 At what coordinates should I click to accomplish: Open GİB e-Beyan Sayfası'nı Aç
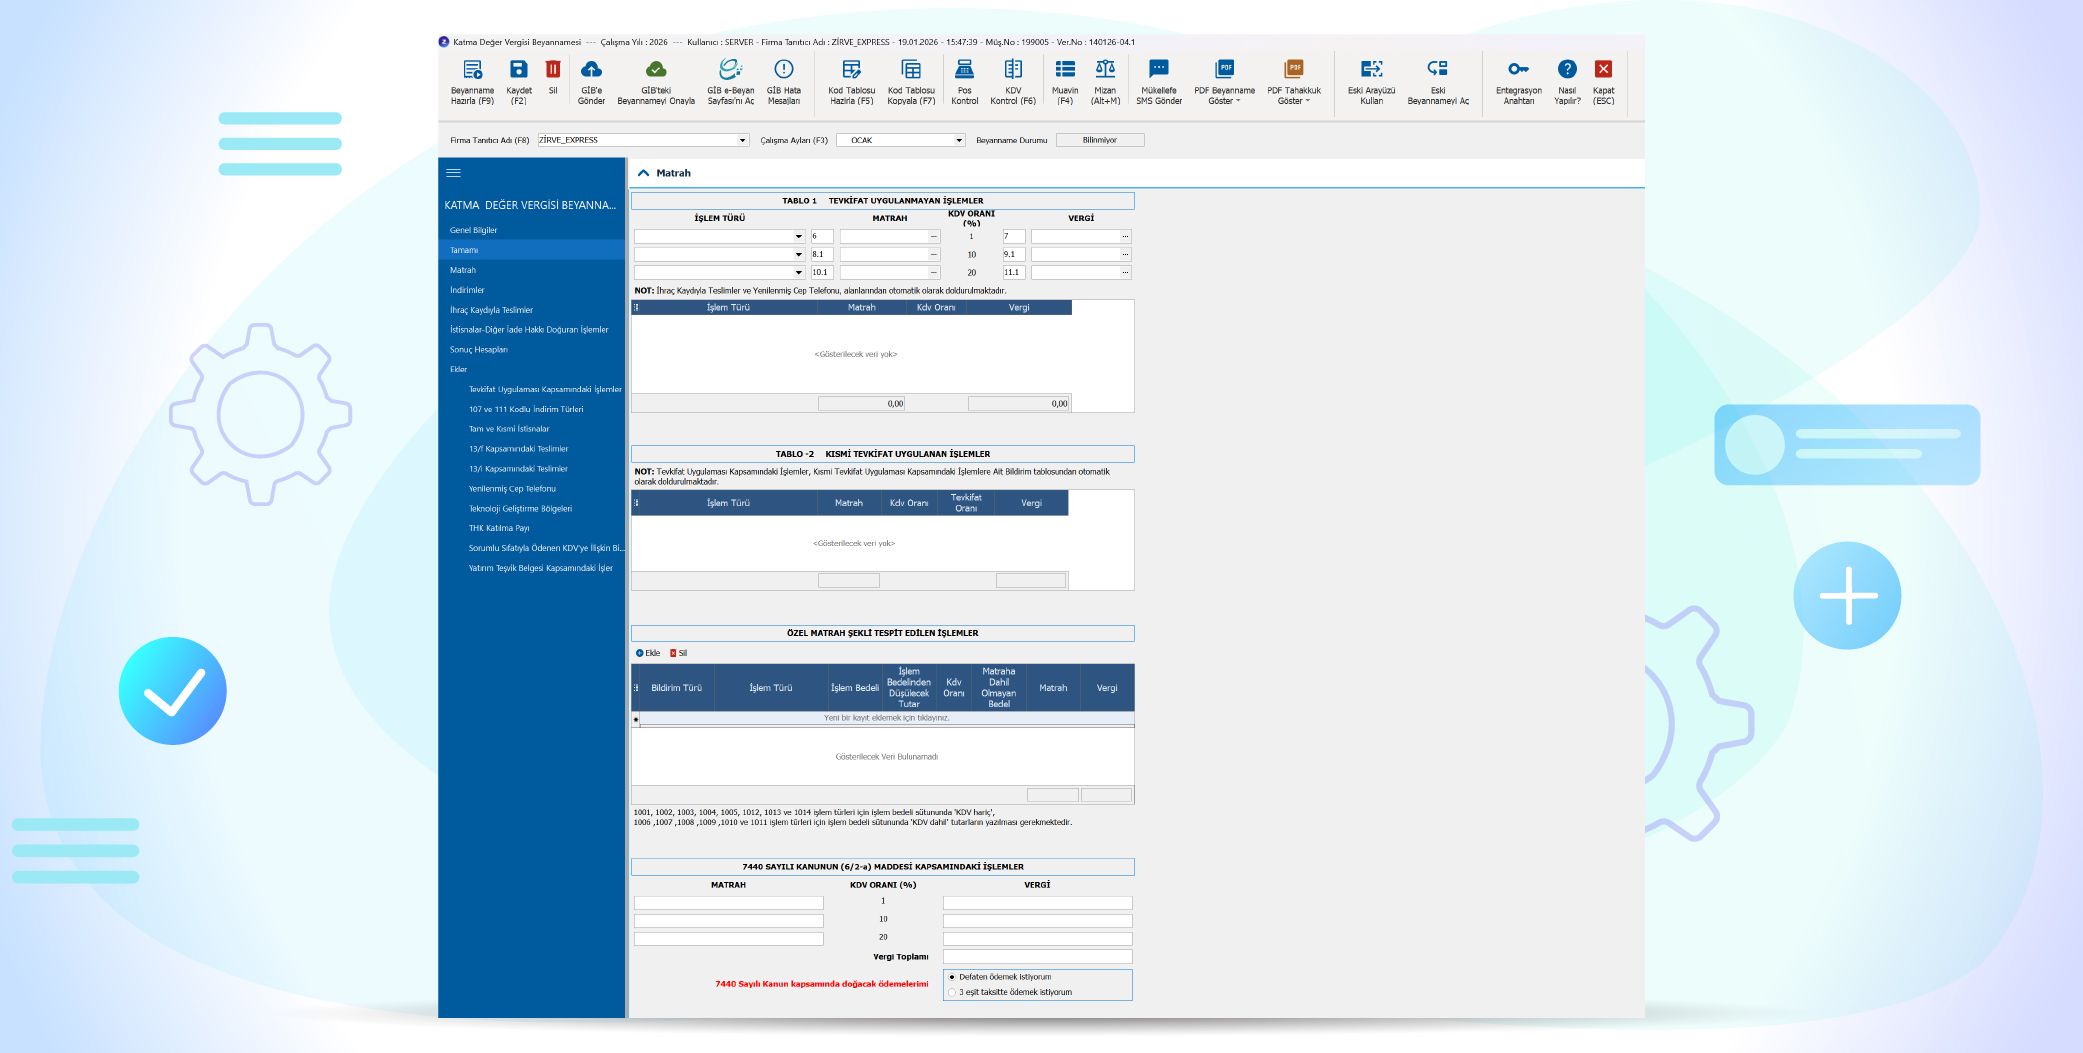(730, 69)
